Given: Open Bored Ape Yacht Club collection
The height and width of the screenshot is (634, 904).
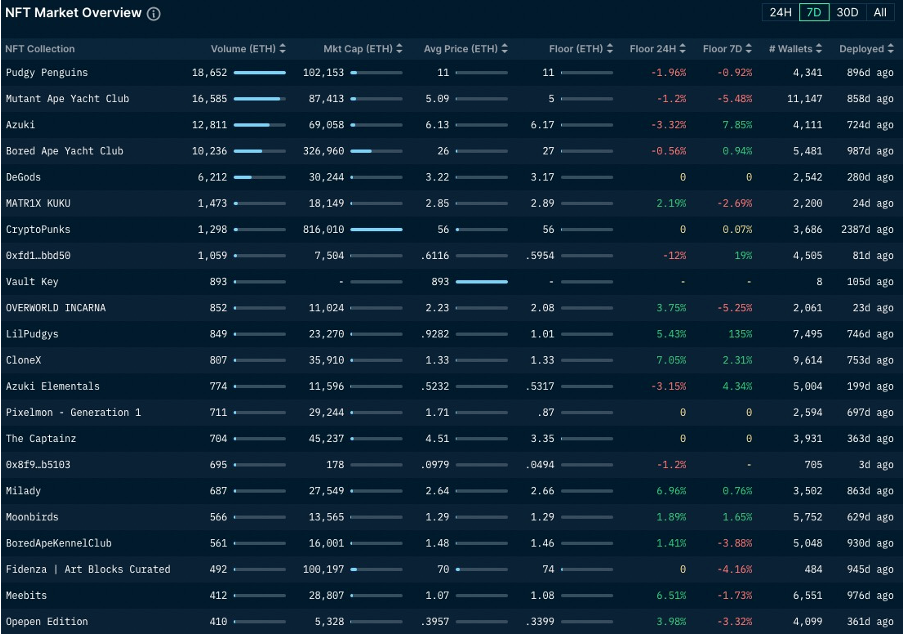Looking at the screenshot, I should coord(65,151).
